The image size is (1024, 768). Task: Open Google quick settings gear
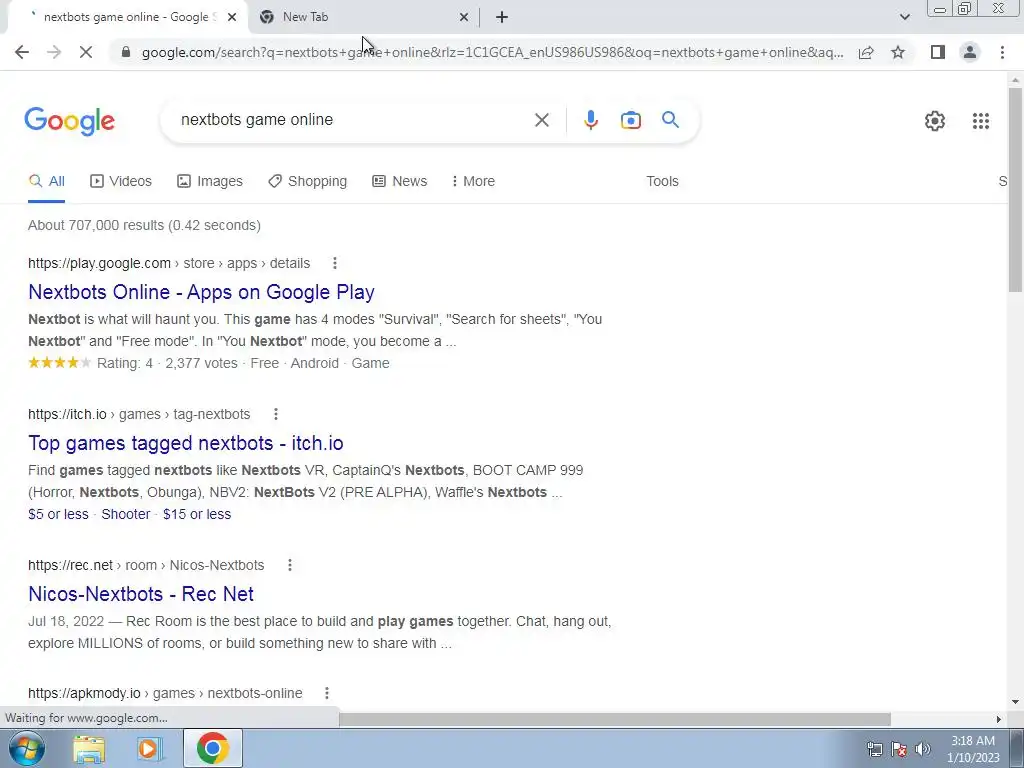[935, 121]
